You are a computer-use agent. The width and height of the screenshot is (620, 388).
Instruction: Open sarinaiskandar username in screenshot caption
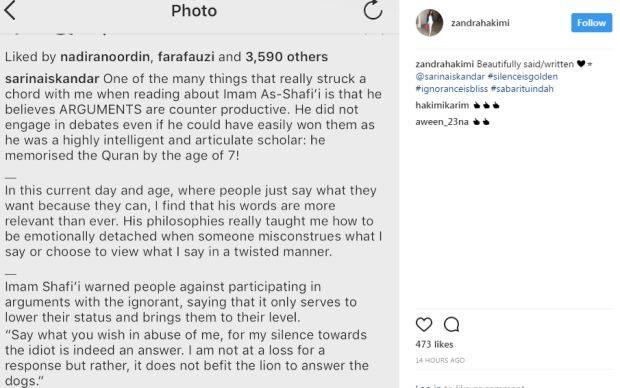click(52, 79)
